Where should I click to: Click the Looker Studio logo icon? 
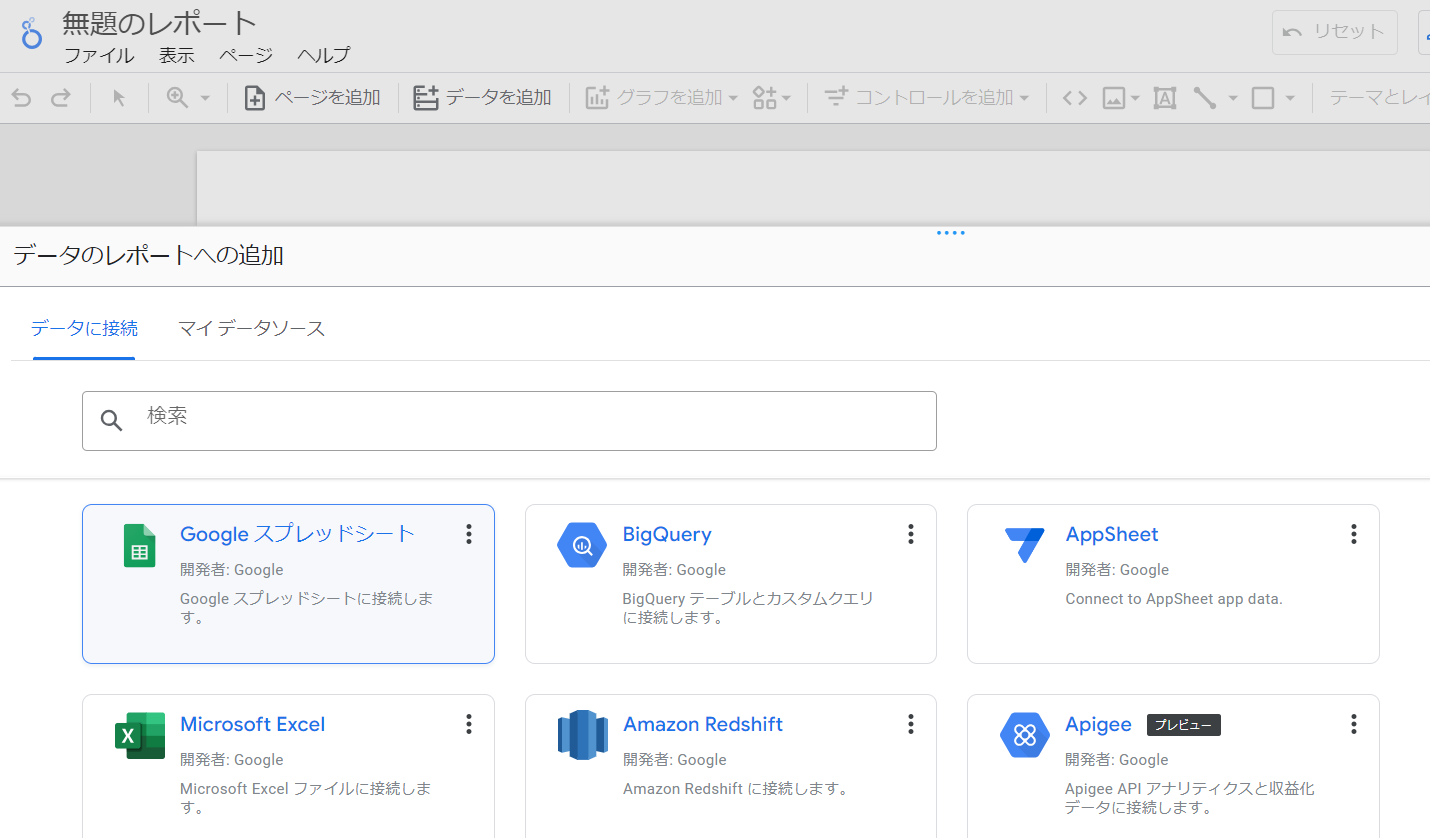32,33
